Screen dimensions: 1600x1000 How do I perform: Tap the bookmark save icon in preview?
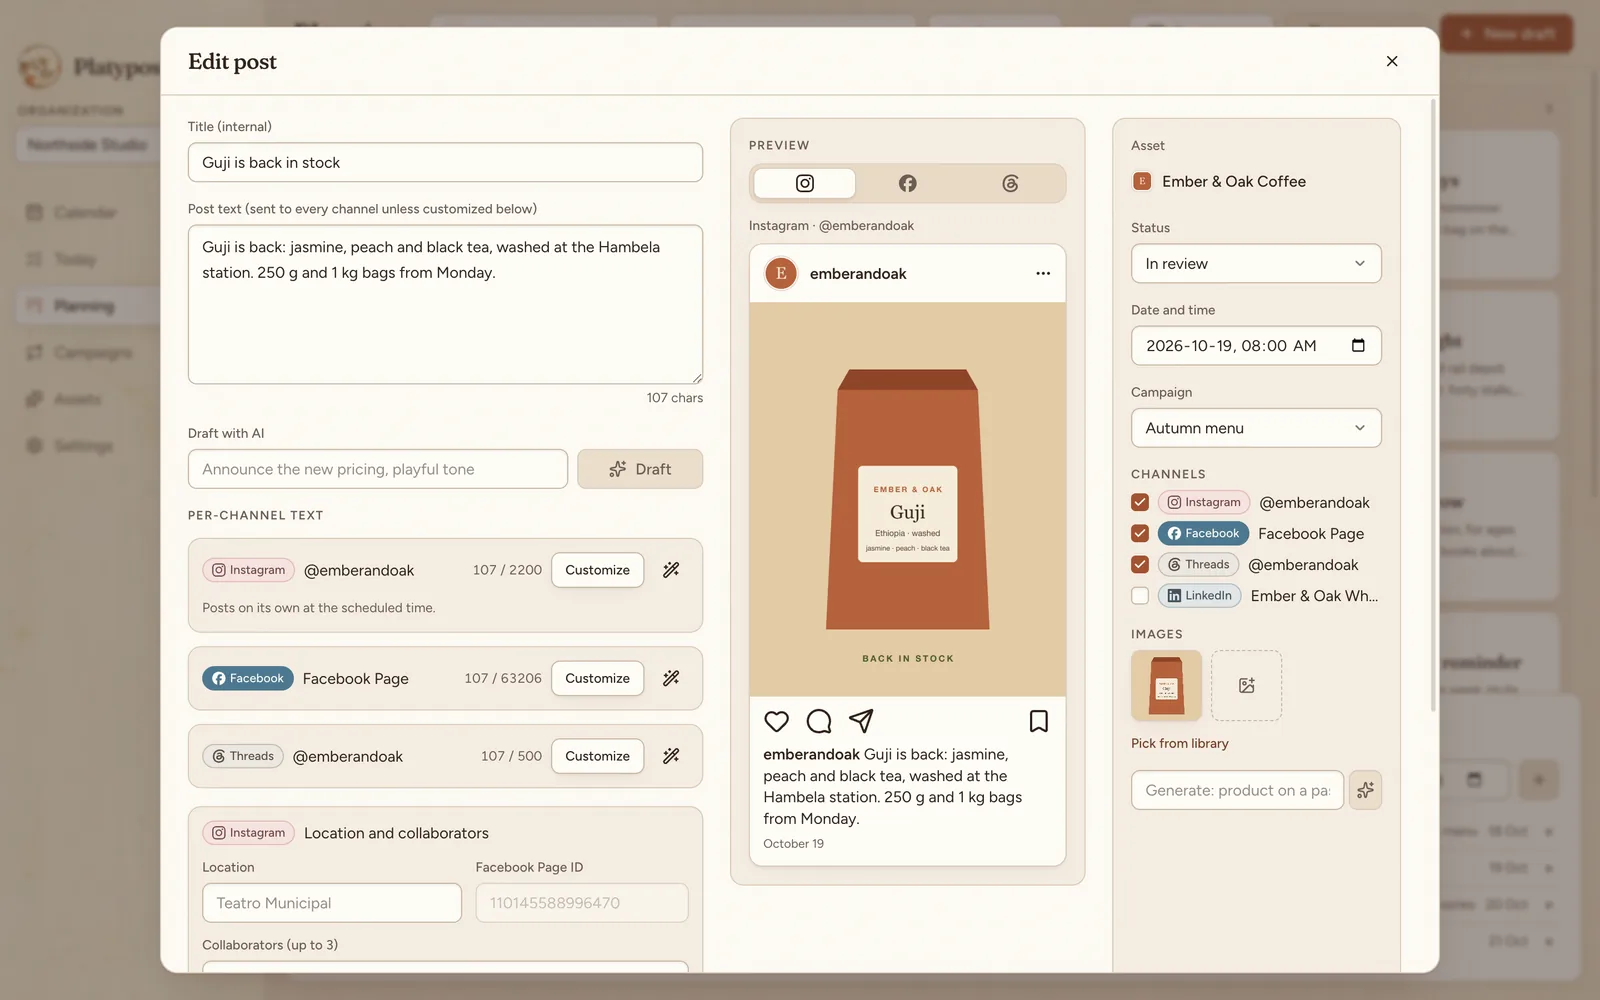click(1039, 721)
